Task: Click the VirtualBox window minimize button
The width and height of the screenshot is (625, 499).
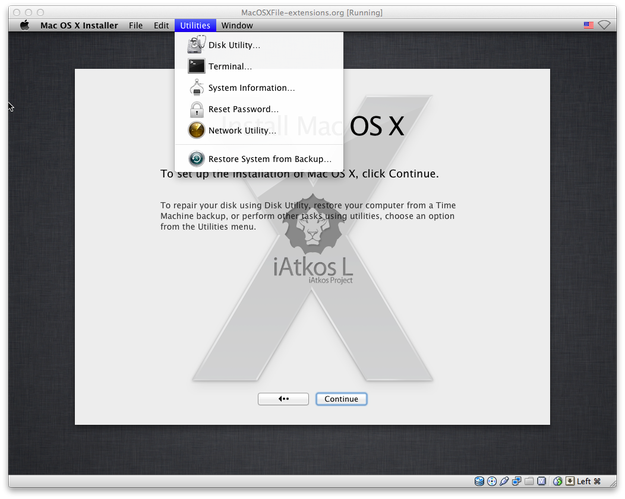Action: [28, 12]
